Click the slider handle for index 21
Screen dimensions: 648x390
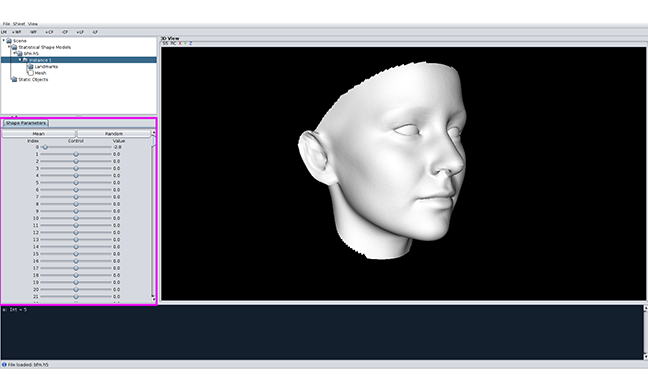76,297
